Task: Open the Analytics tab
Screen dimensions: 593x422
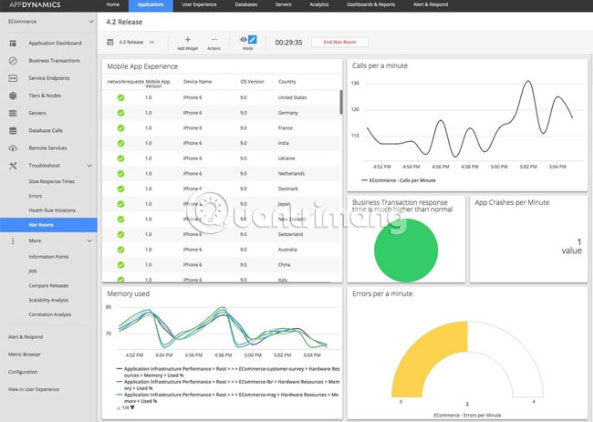Action: pos(319,5)
